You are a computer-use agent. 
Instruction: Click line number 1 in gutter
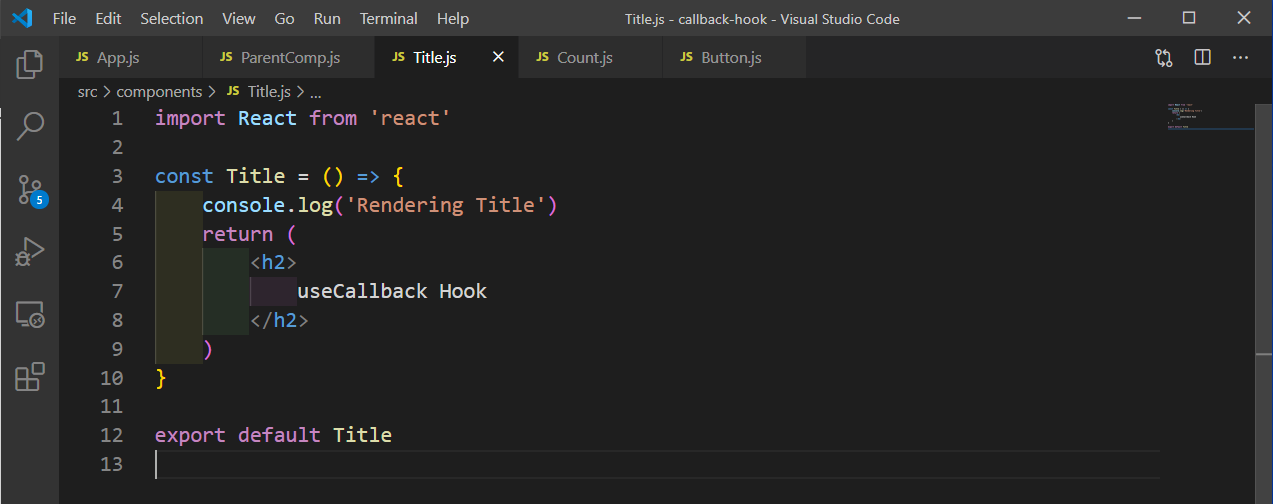click(x=118, y=118)
